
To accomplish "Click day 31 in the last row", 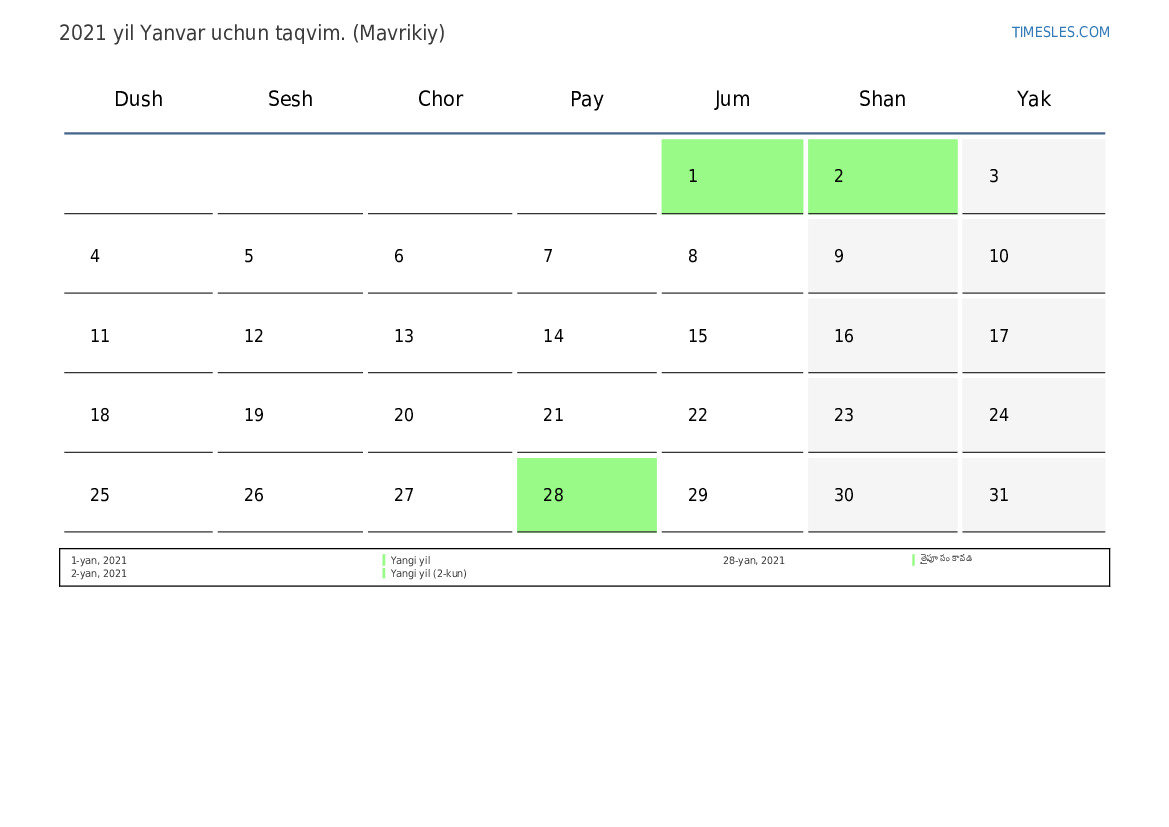I will tap(1033, 494).
